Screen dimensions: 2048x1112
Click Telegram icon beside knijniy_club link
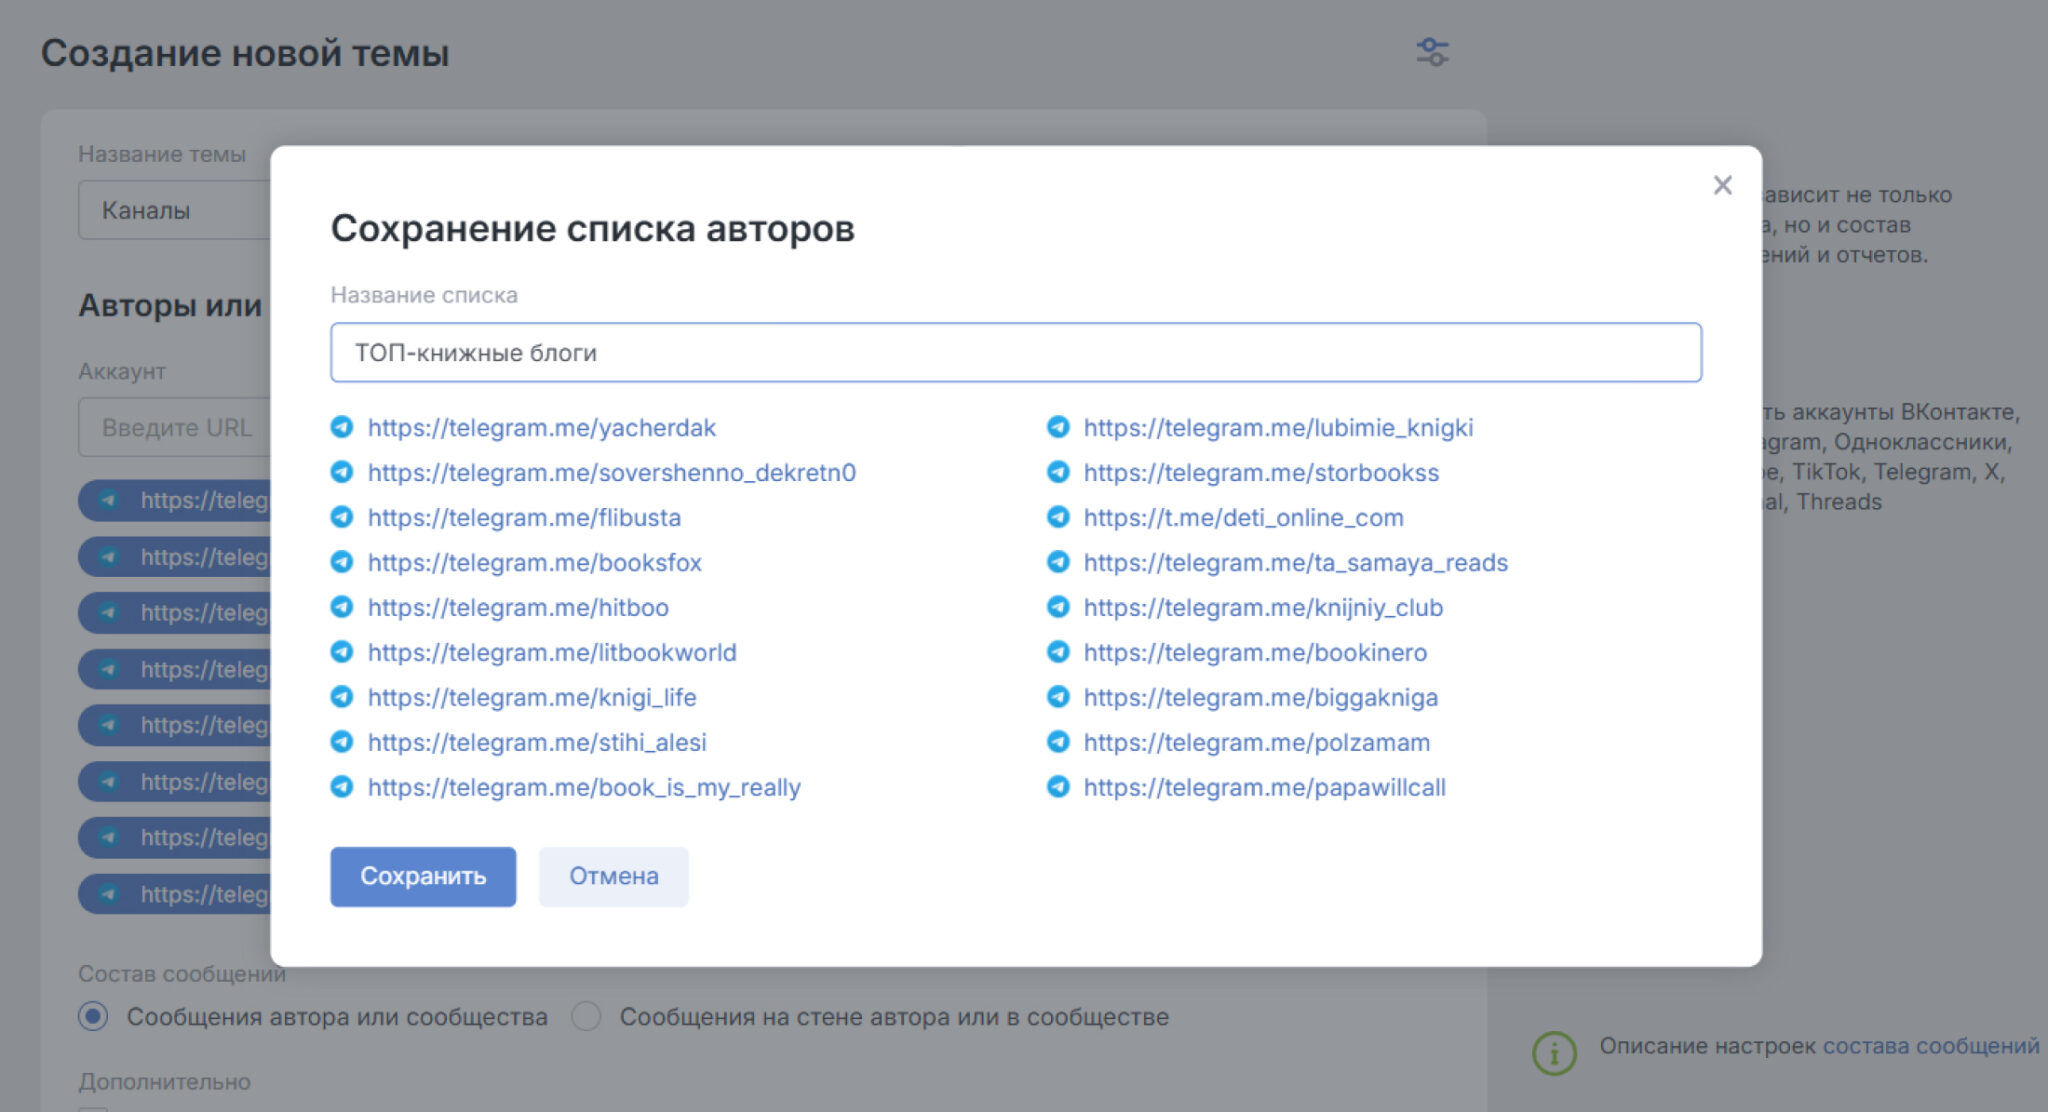1058,607
